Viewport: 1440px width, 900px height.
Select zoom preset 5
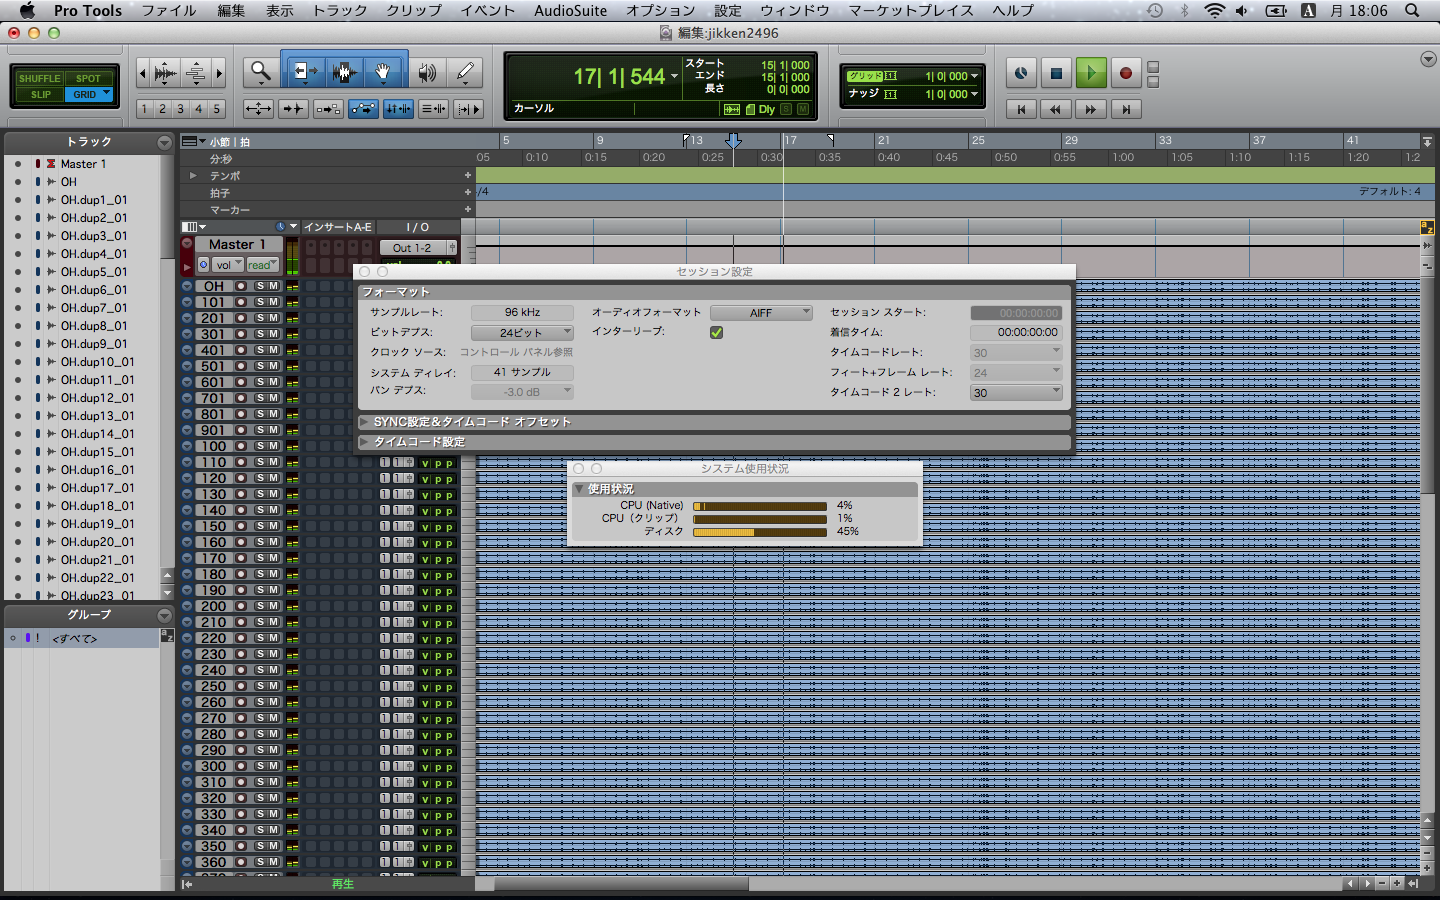216,109
